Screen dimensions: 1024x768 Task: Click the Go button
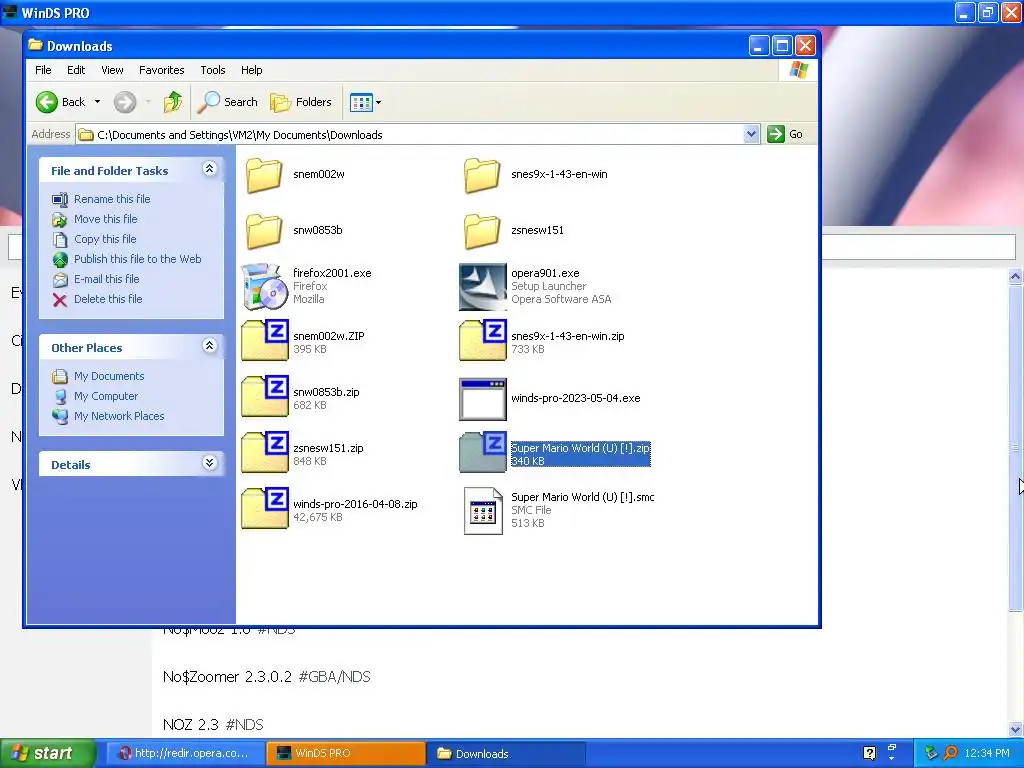pos(785,134)
